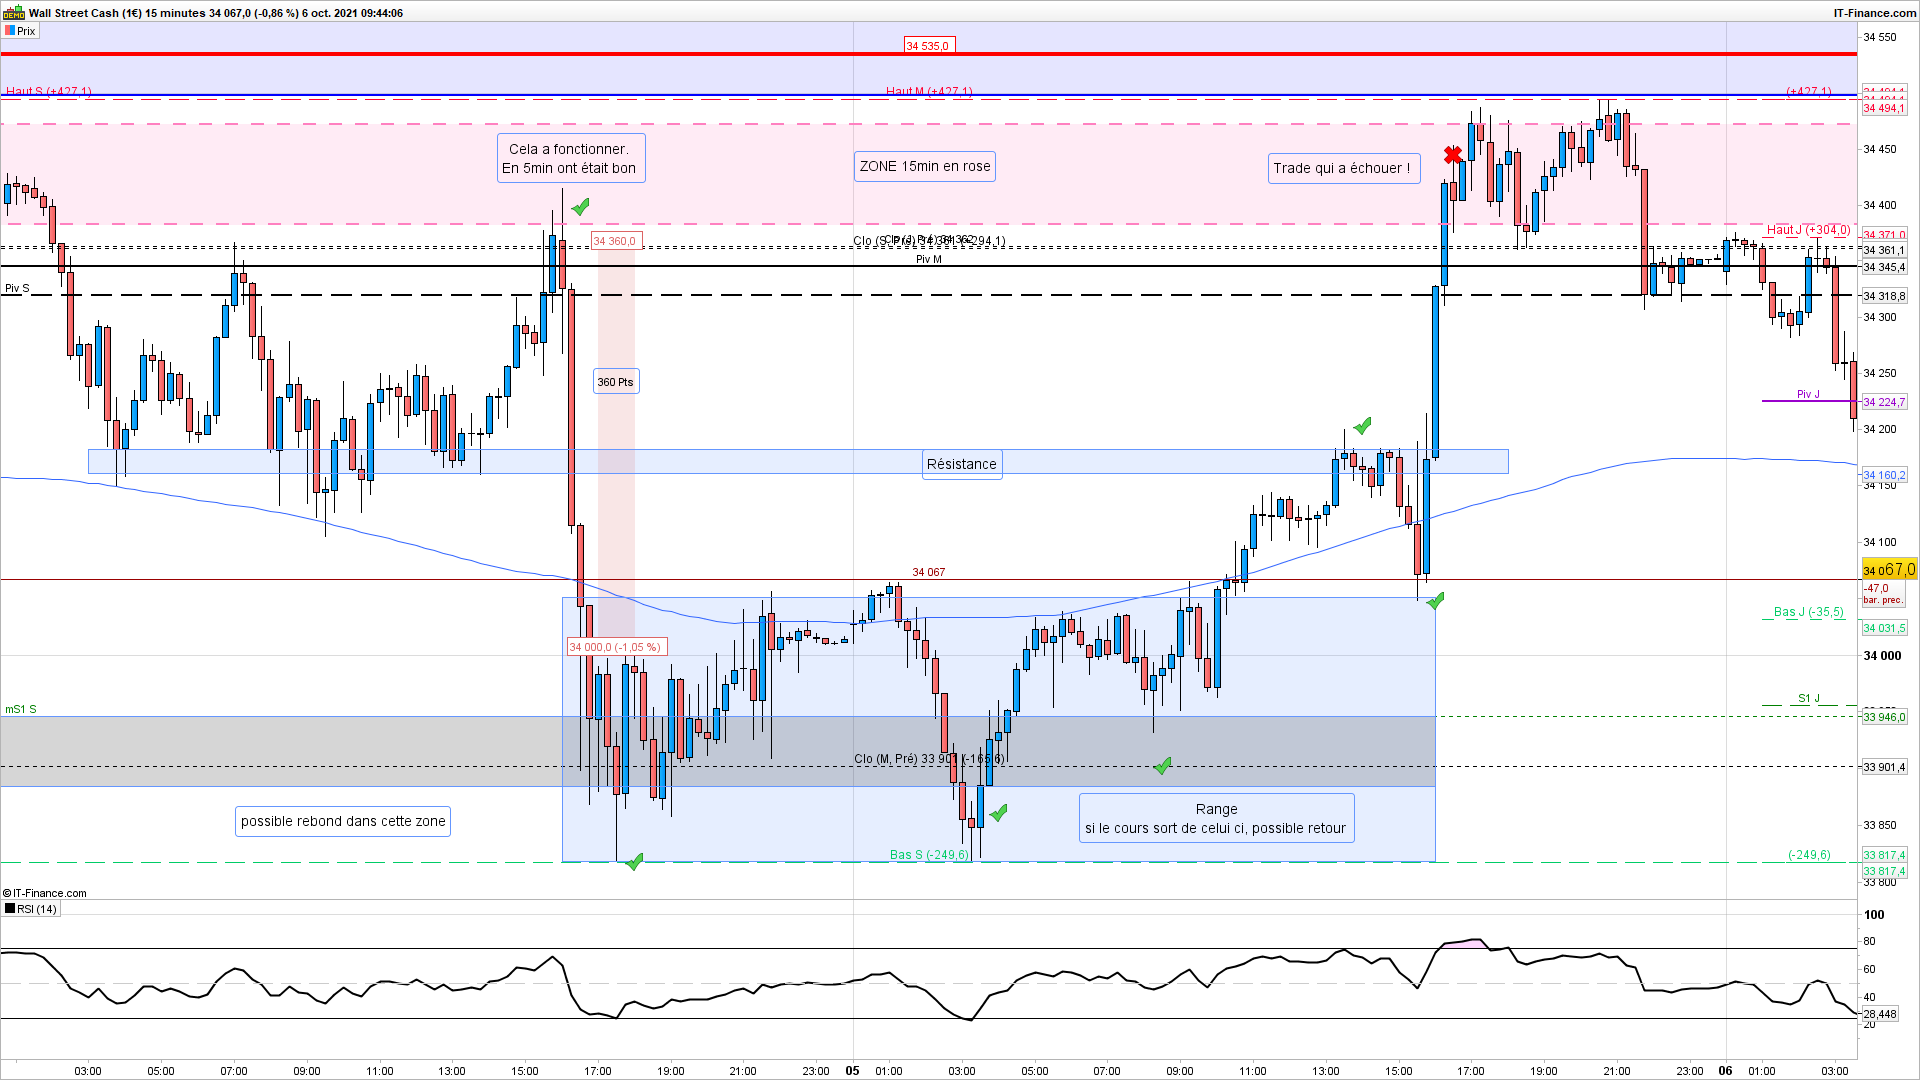Click the 360 Pts measurement label
The width and height of the screenshot is (1920, 1080).
615,382
